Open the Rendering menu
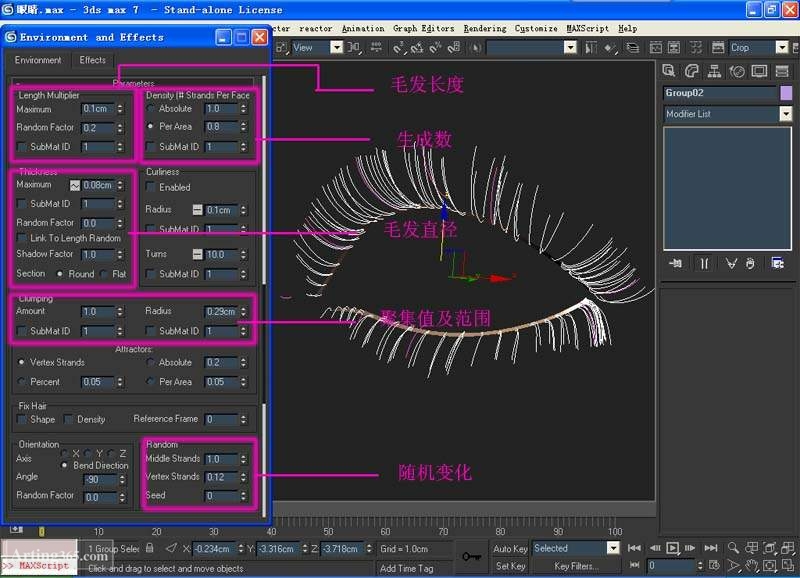Image resolution: width=800 pixels, height=578 pixels. coord(485,29)
